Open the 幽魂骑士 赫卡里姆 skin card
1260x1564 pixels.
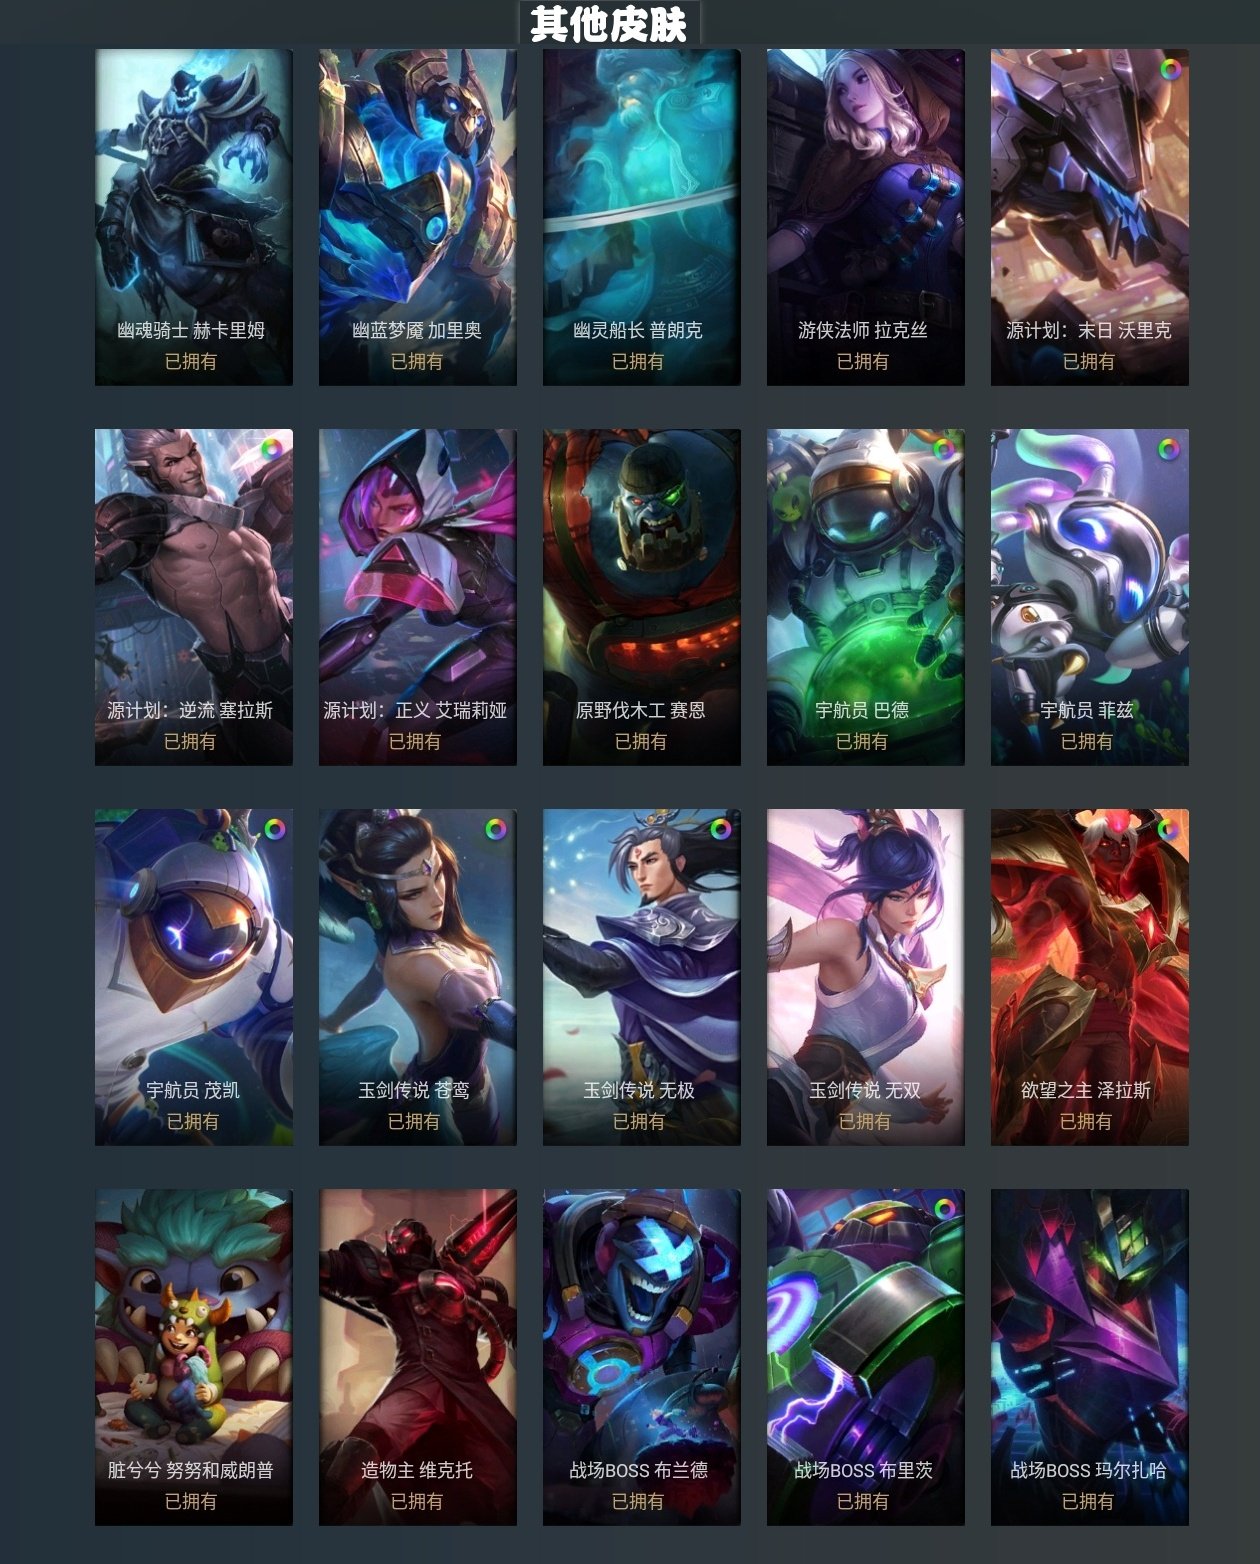tap(194, 217)
